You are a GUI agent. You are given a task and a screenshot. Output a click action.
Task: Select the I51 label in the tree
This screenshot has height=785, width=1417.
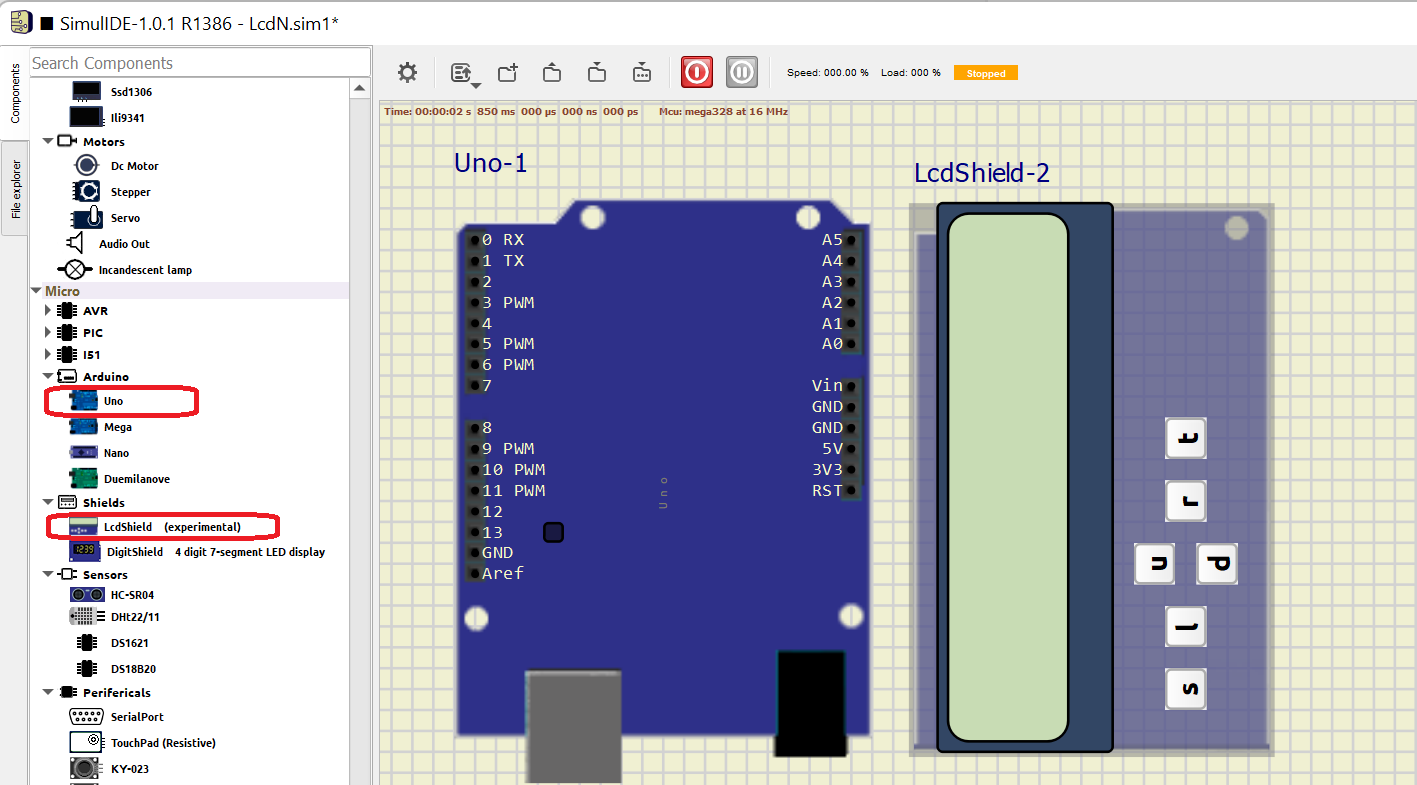(91, 355)
